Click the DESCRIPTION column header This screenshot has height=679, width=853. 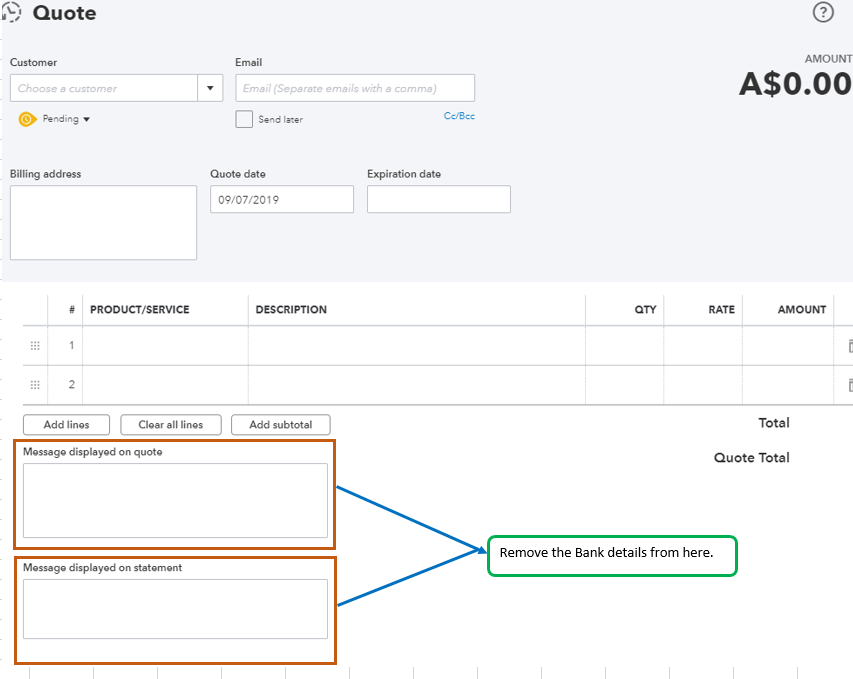291,310
